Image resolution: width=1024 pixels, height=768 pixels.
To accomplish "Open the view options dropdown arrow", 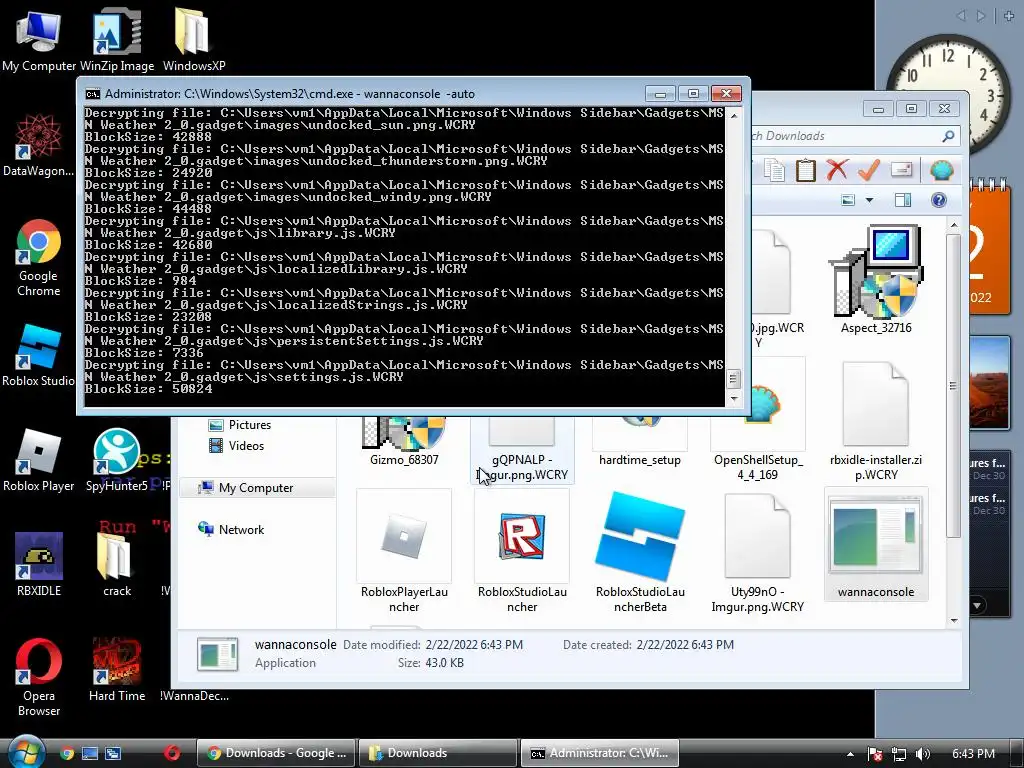I will [869, 200].
